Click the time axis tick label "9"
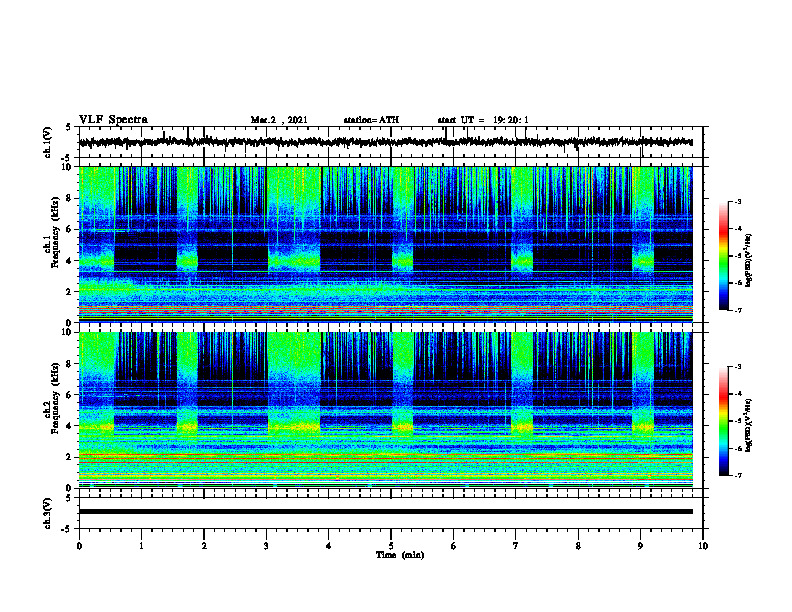The width and height of the screenshot is (792, 612). [x=640, y=546]
